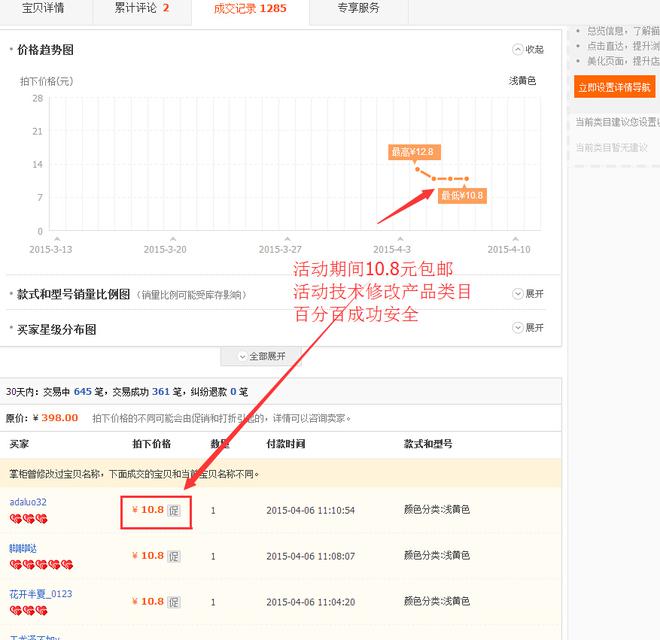The width and height of the screenshot is (660, 640).
Task: Expand the 买家星级分布图 section
Action: tap(527, 328)
